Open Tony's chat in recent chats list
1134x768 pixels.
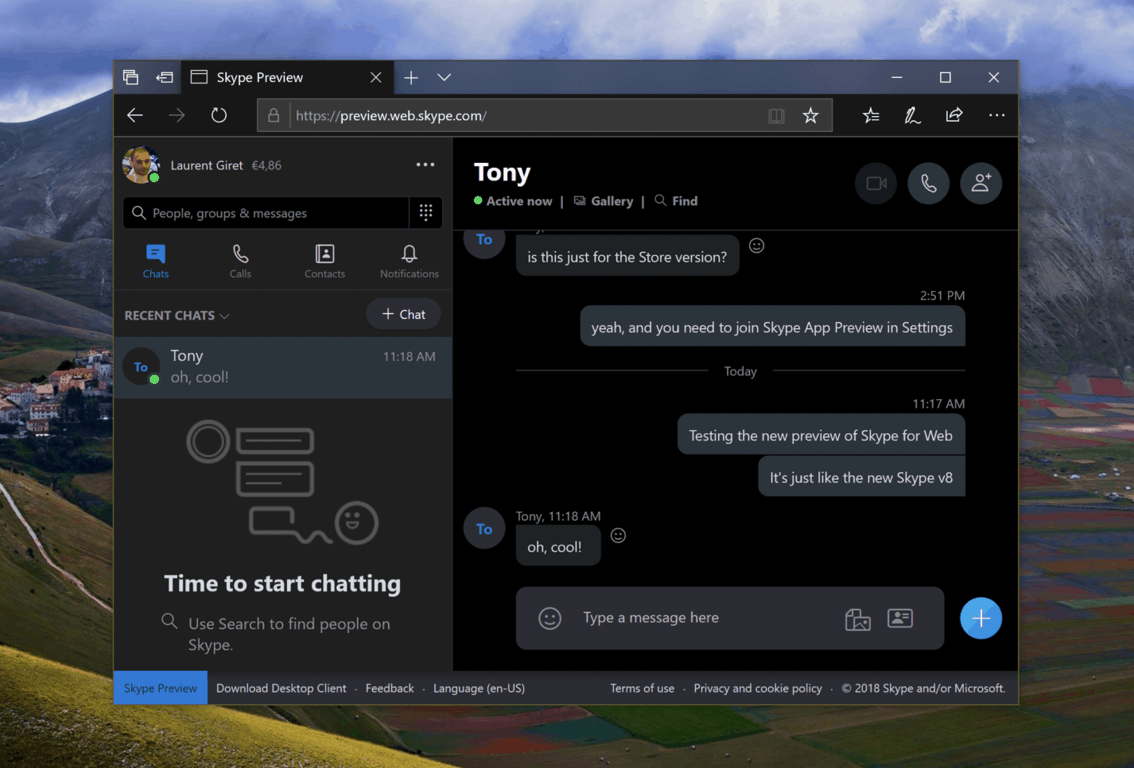(x=283, y=367)
